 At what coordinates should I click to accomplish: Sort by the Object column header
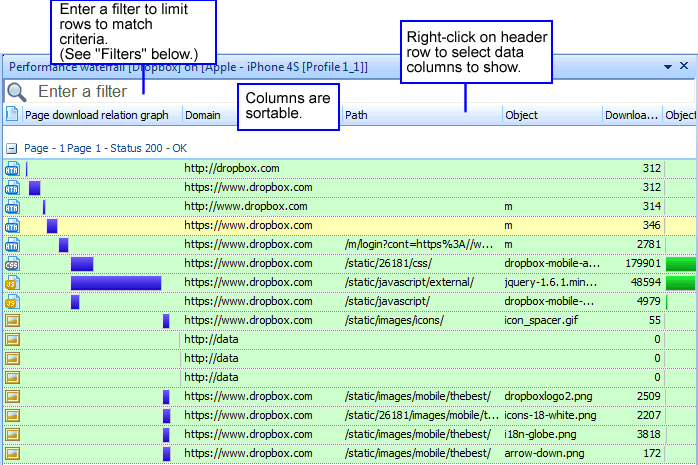552,115
